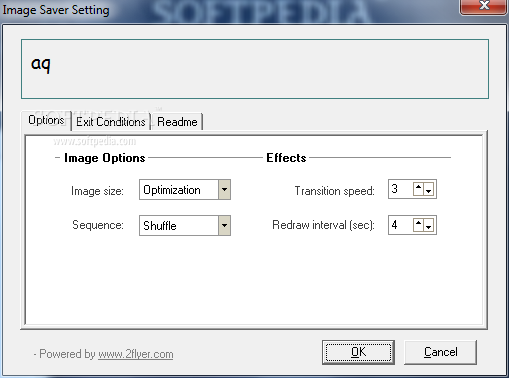
Task: Click the Image Options section heading
Action: (x=105, y=158)
